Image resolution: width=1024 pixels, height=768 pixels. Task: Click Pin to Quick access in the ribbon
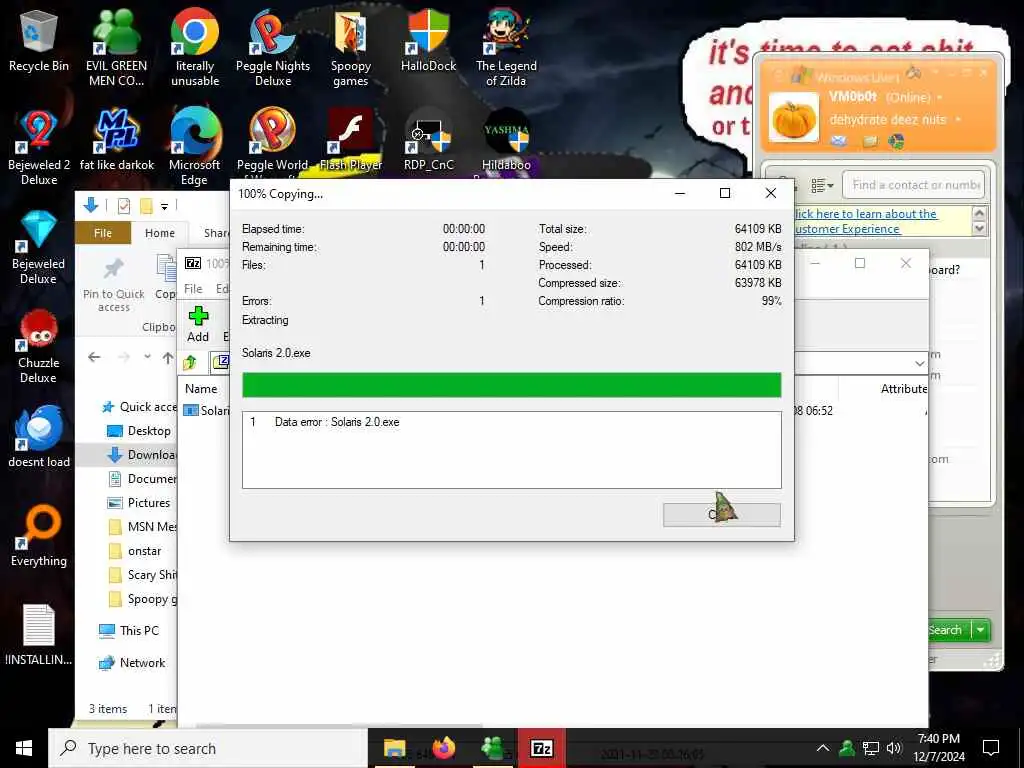click(x=114, y=285)
